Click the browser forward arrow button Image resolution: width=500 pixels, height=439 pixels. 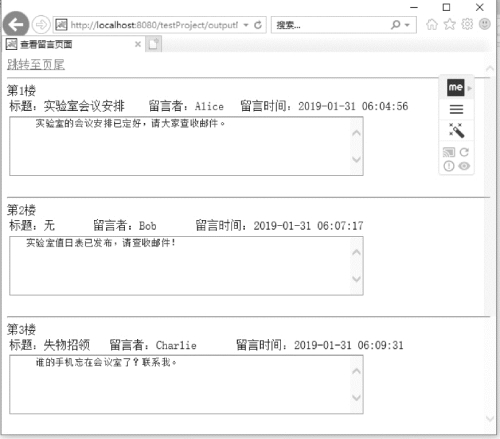41,25
